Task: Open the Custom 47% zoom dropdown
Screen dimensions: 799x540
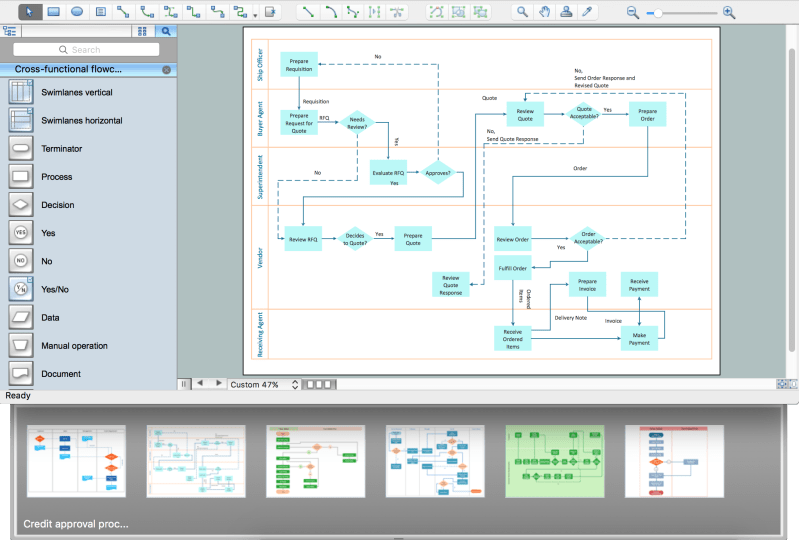Action: (264, 385)
